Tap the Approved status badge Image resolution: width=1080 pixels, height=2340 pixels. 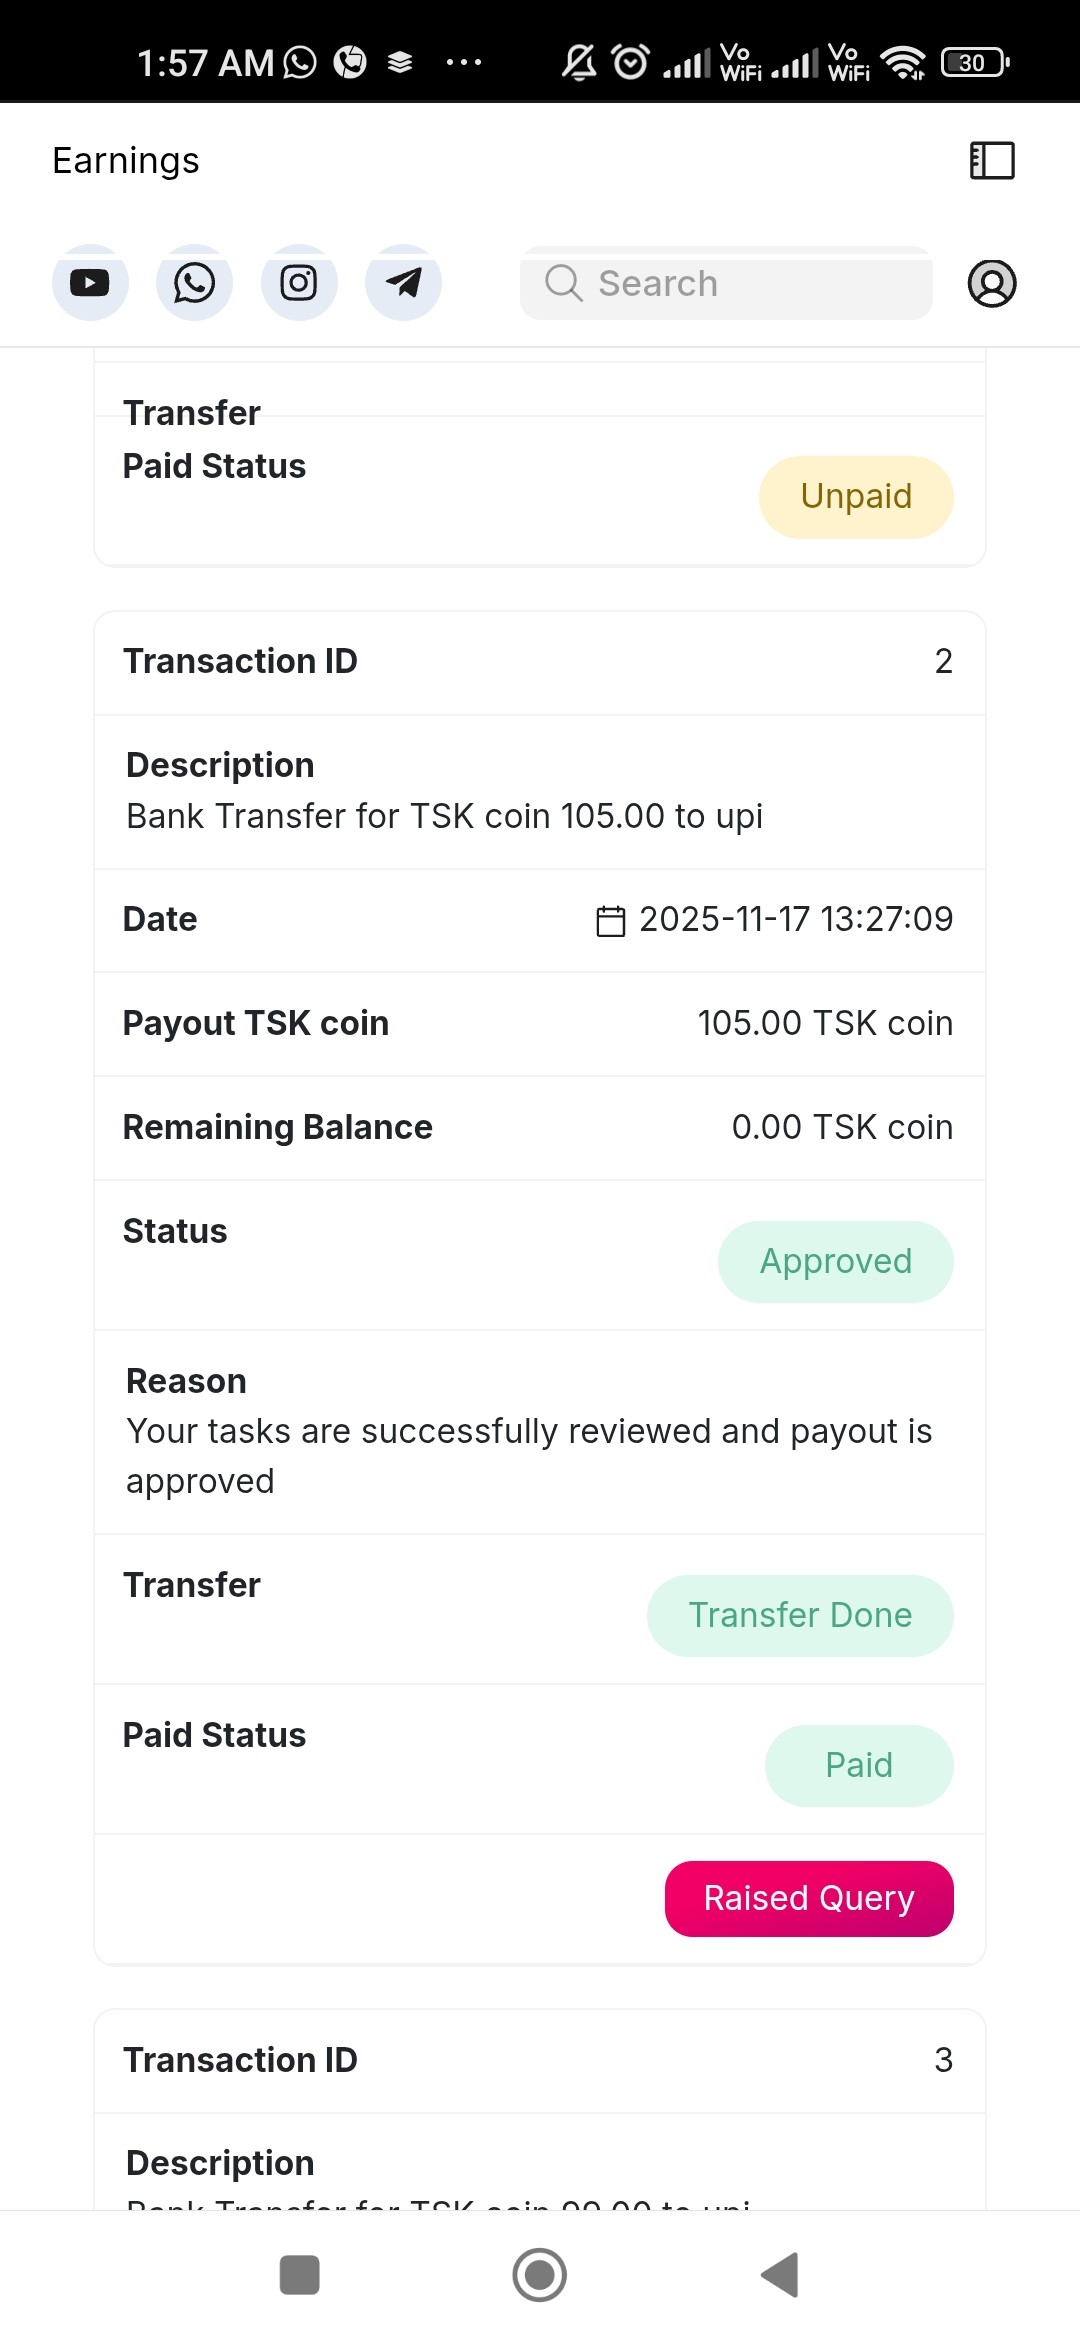(835, 1261)
